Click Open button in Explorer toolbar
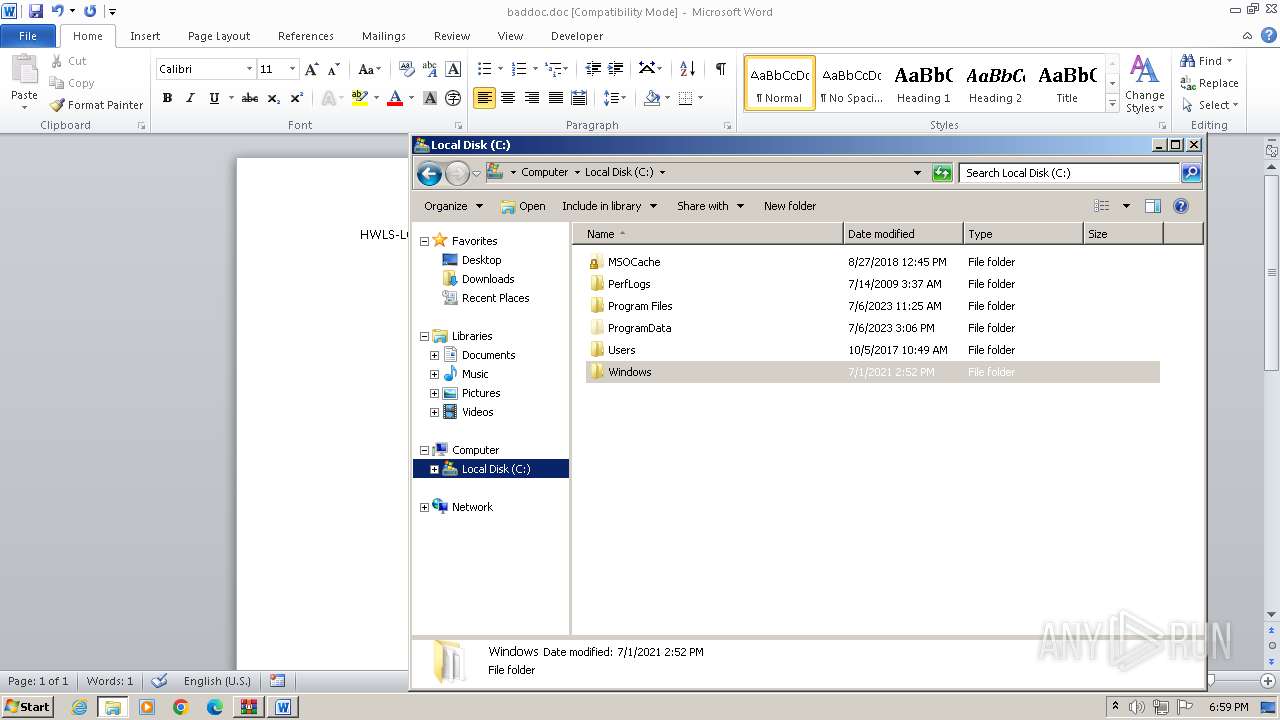Image resolution: width=1280 pixels, height=720 pixels. (523, 206)
